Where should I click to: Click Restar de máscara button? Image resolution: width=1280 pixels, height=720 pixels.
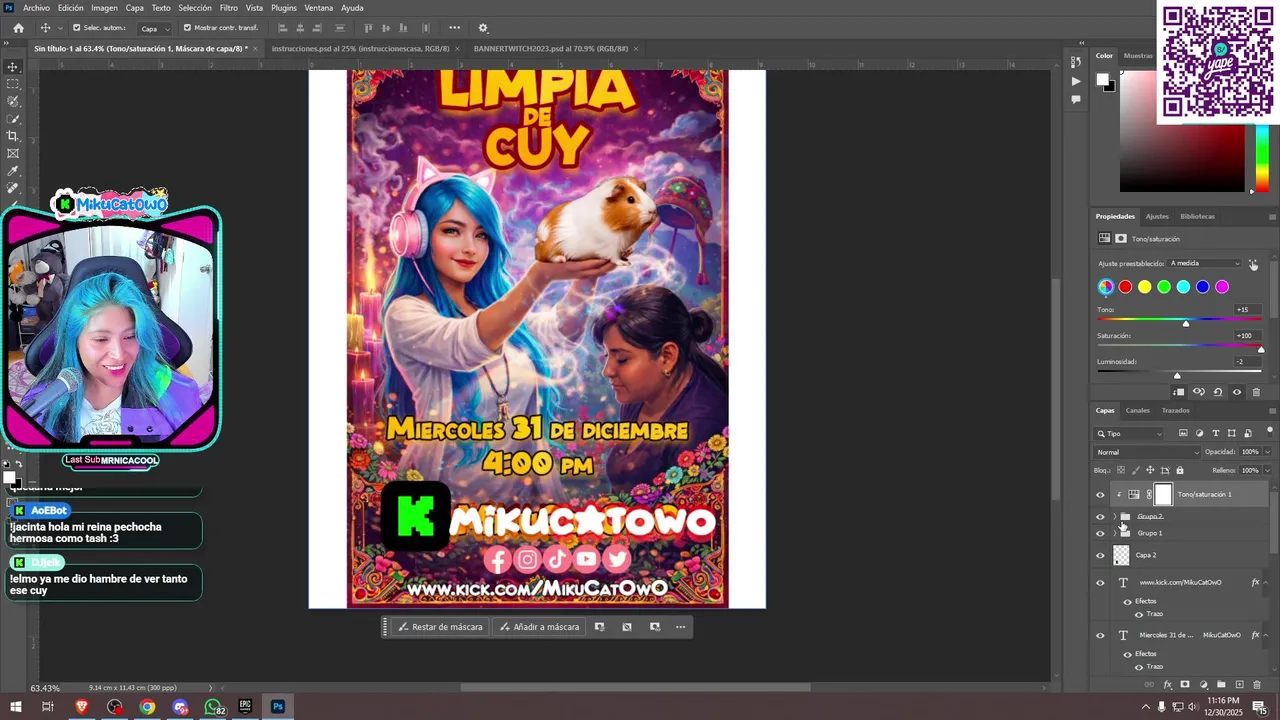coord(440,627)
